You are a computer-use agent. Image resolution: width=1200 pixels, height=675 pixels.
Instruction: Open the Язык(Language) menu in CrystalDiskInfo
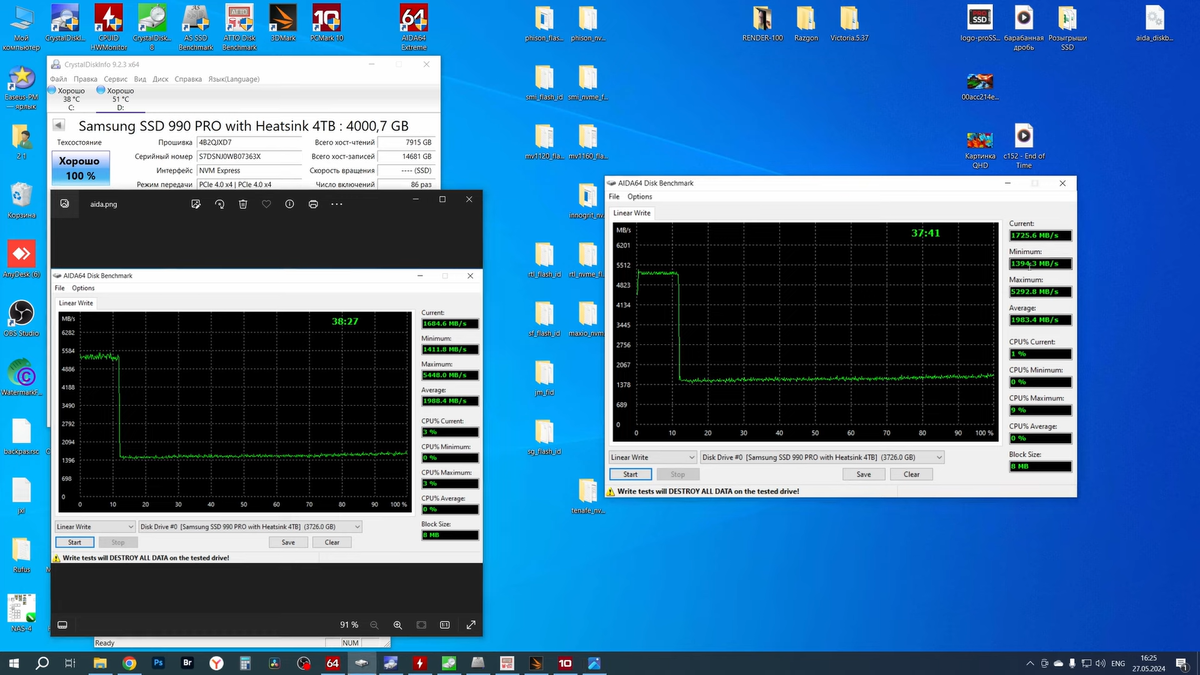click(233, 79)
